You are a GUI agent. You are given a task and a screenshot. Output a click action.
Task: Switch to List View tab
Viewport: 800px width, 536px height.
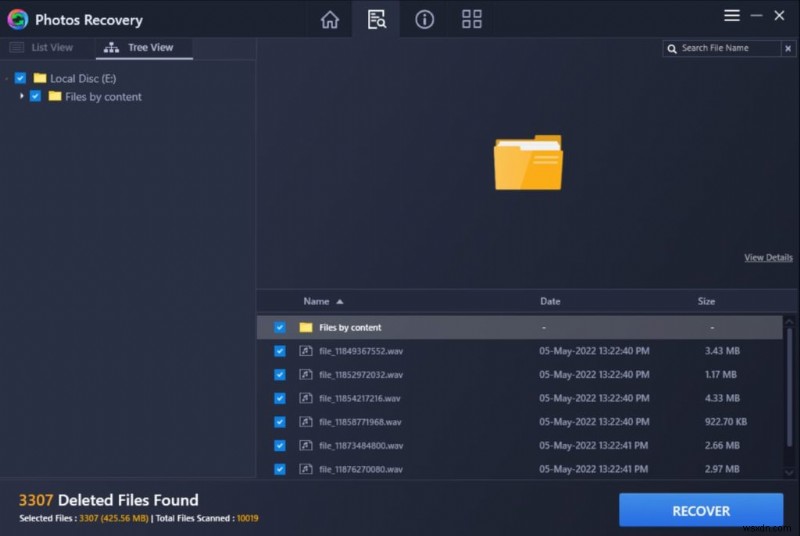42,47
